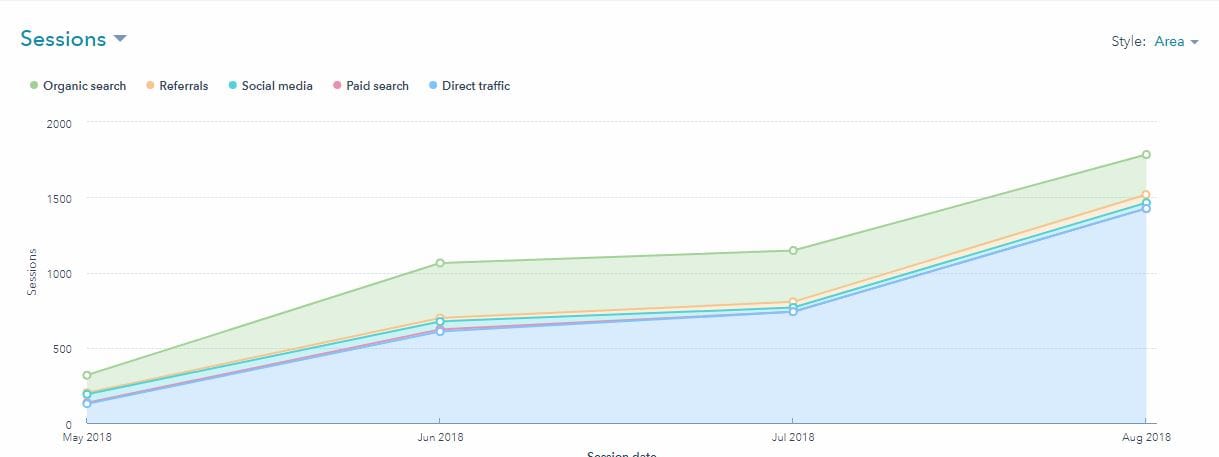The width and height of the screenshot is (1219, 457).
Task: Click the Social media data point at Jun 2018
Action: tap(440, 322)
